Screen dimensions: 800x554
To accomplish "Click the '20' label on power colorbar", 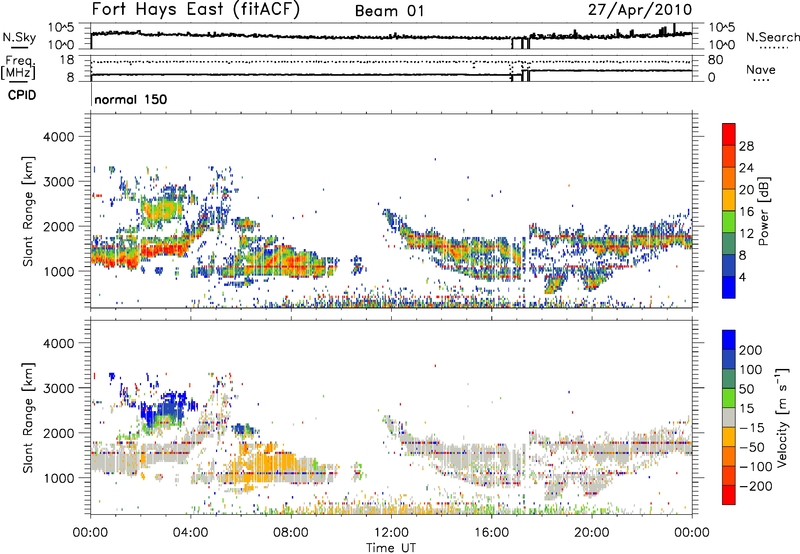I will pyautogui.click(x=746, y=190).
